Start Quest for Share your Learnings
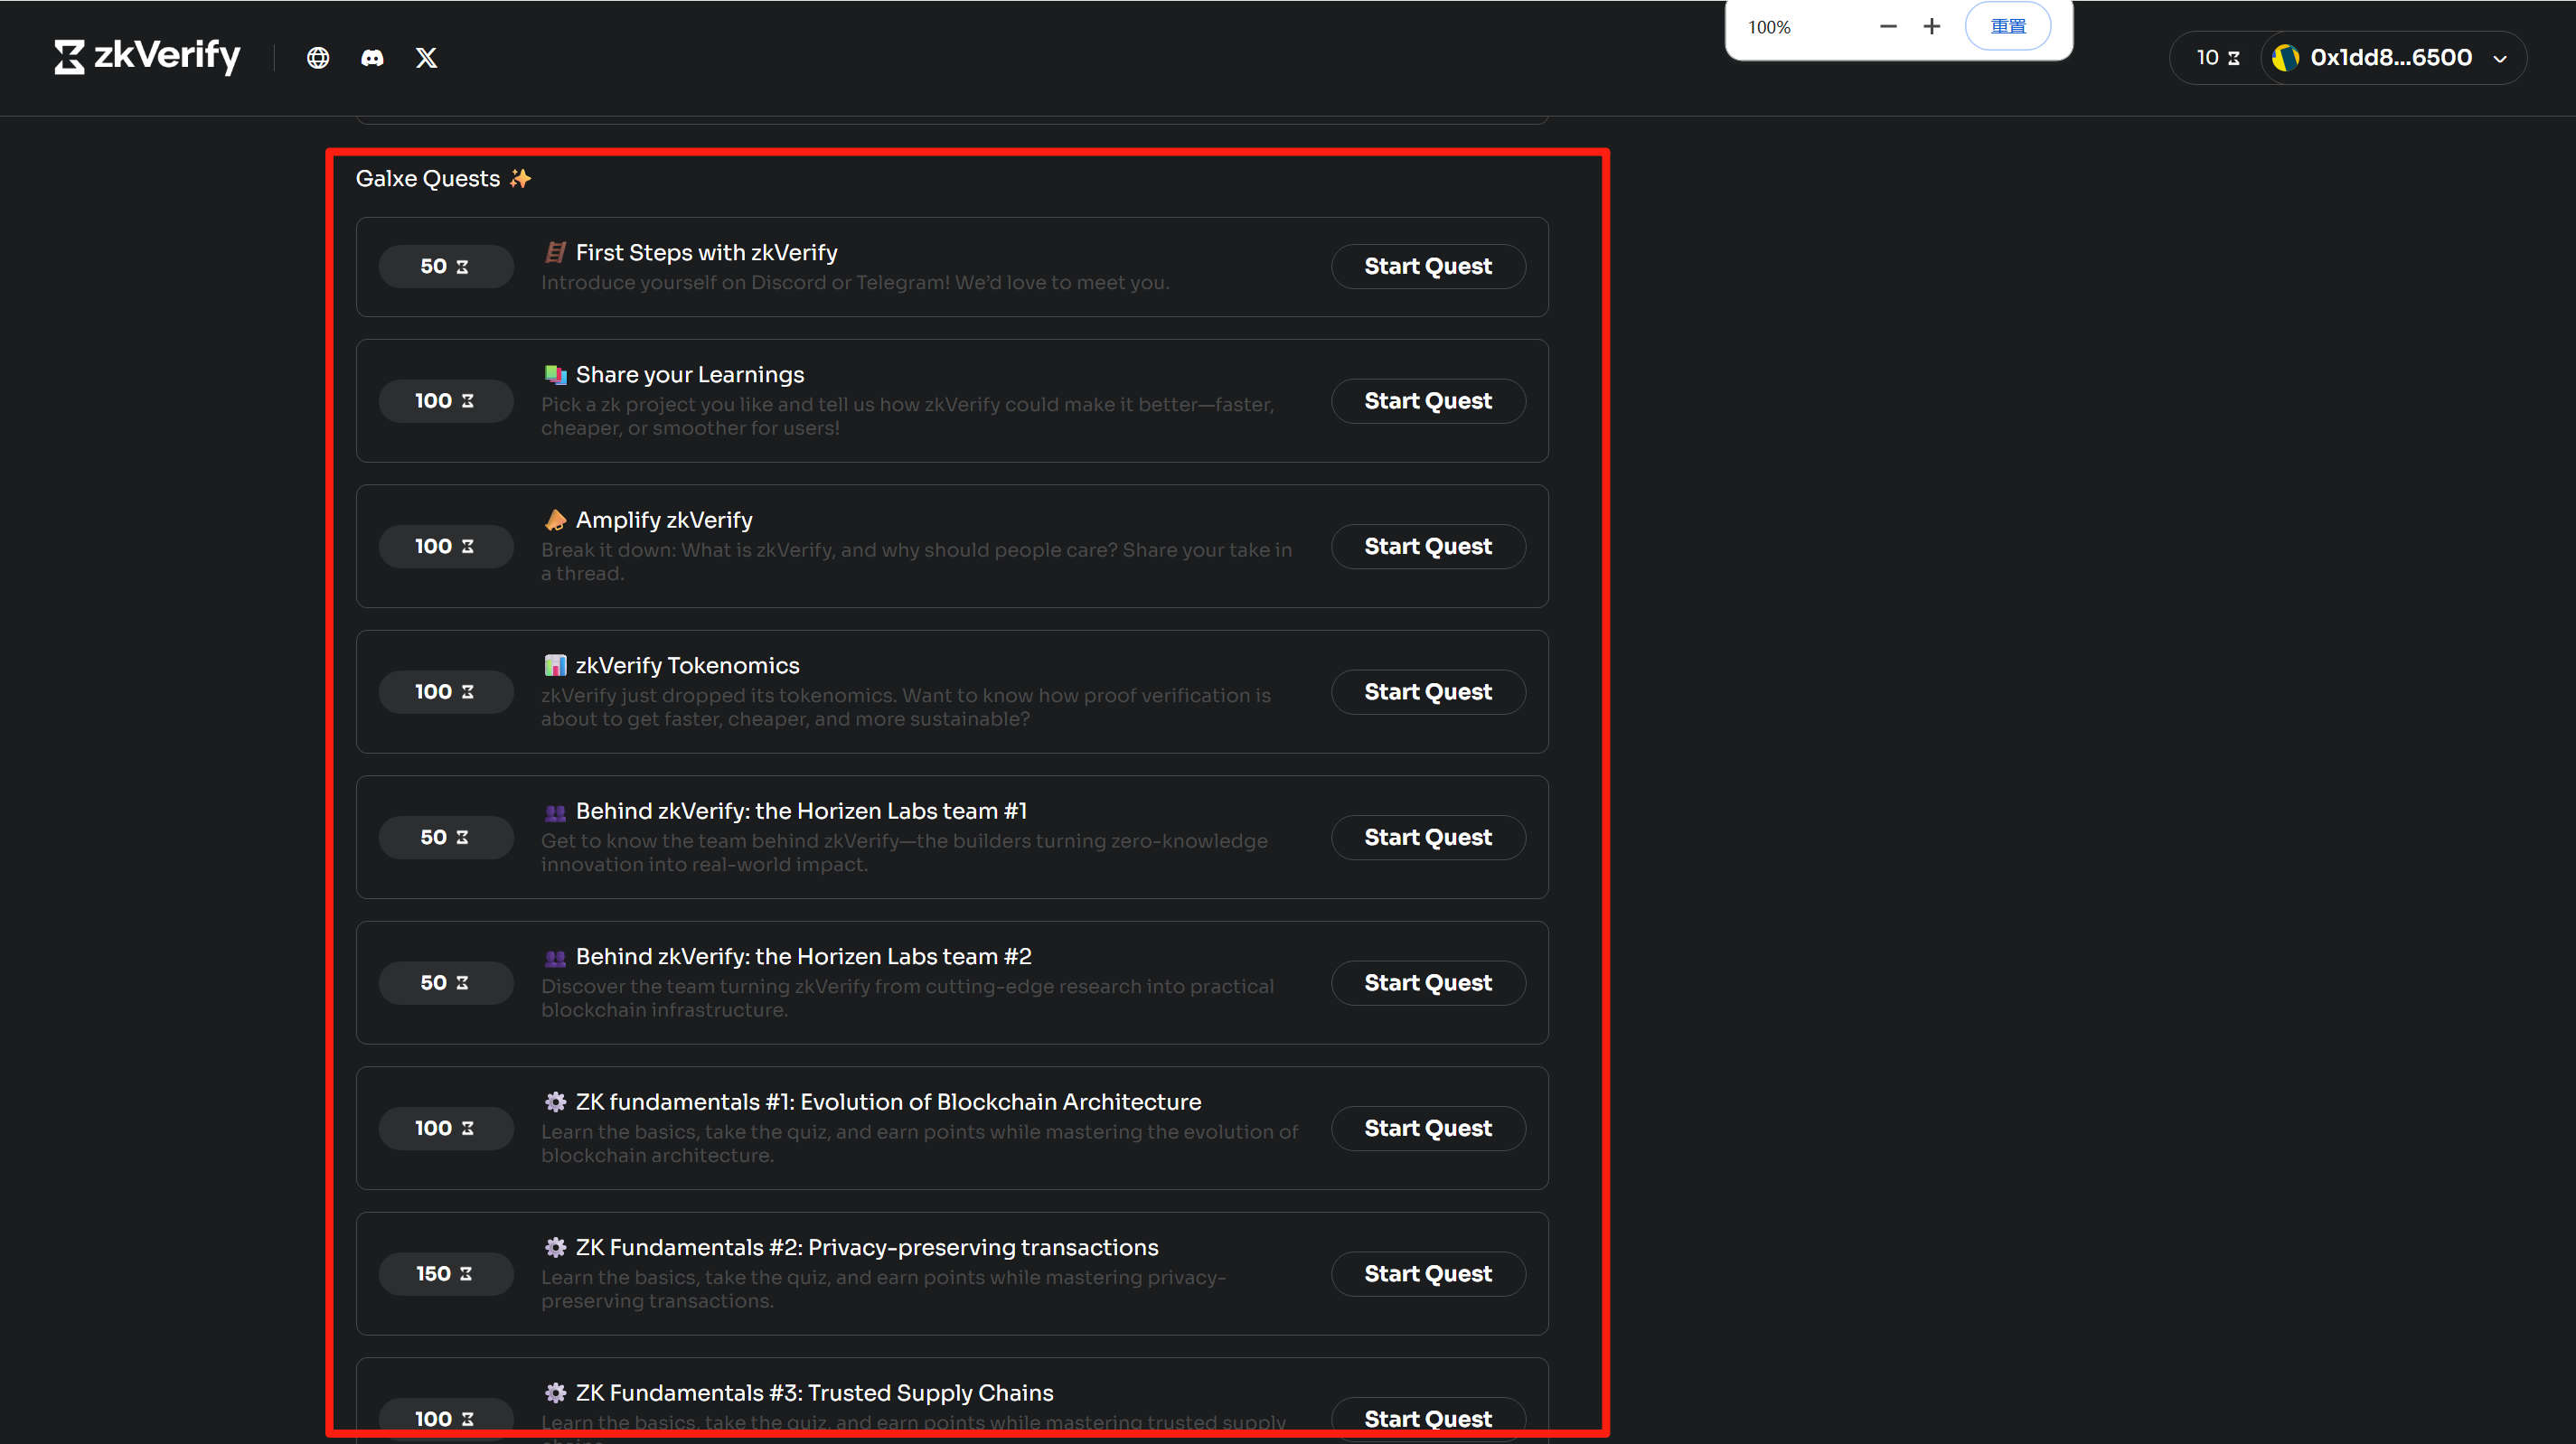Screen dimensions: 2576x1444 coord(1428,401)
